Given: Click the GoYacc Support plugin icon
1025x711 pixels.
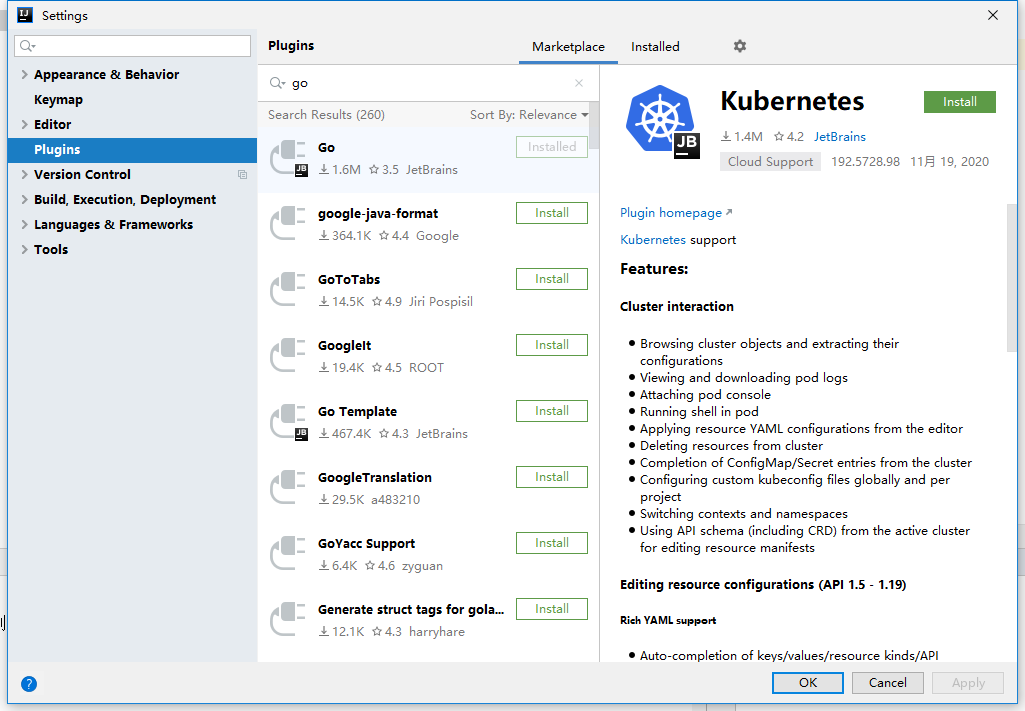Looking at the screenshot, I should (288, 554).
